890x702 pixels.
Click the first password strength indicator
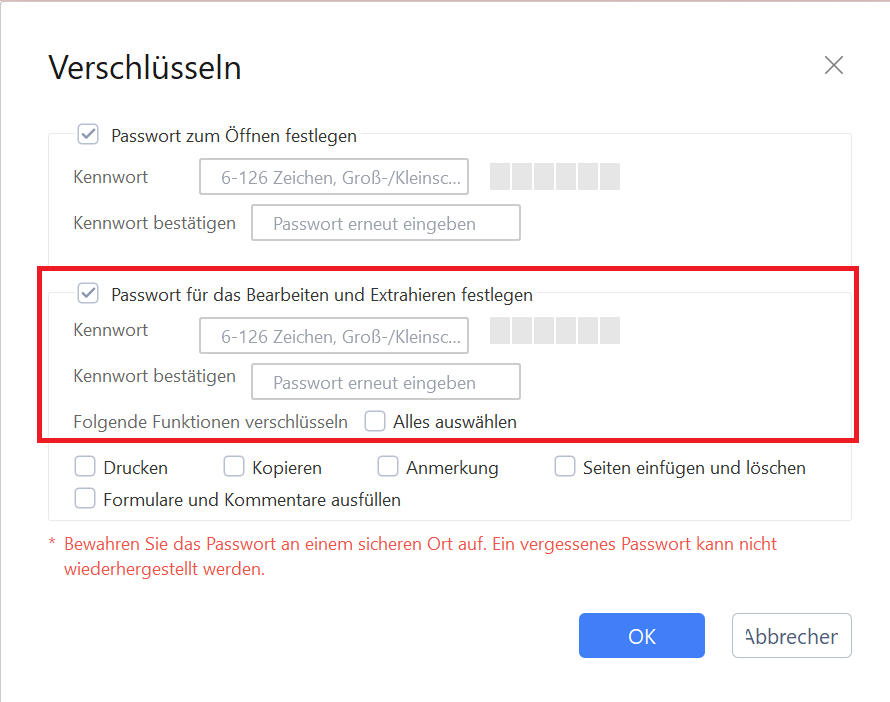click(x=498, y=176)
